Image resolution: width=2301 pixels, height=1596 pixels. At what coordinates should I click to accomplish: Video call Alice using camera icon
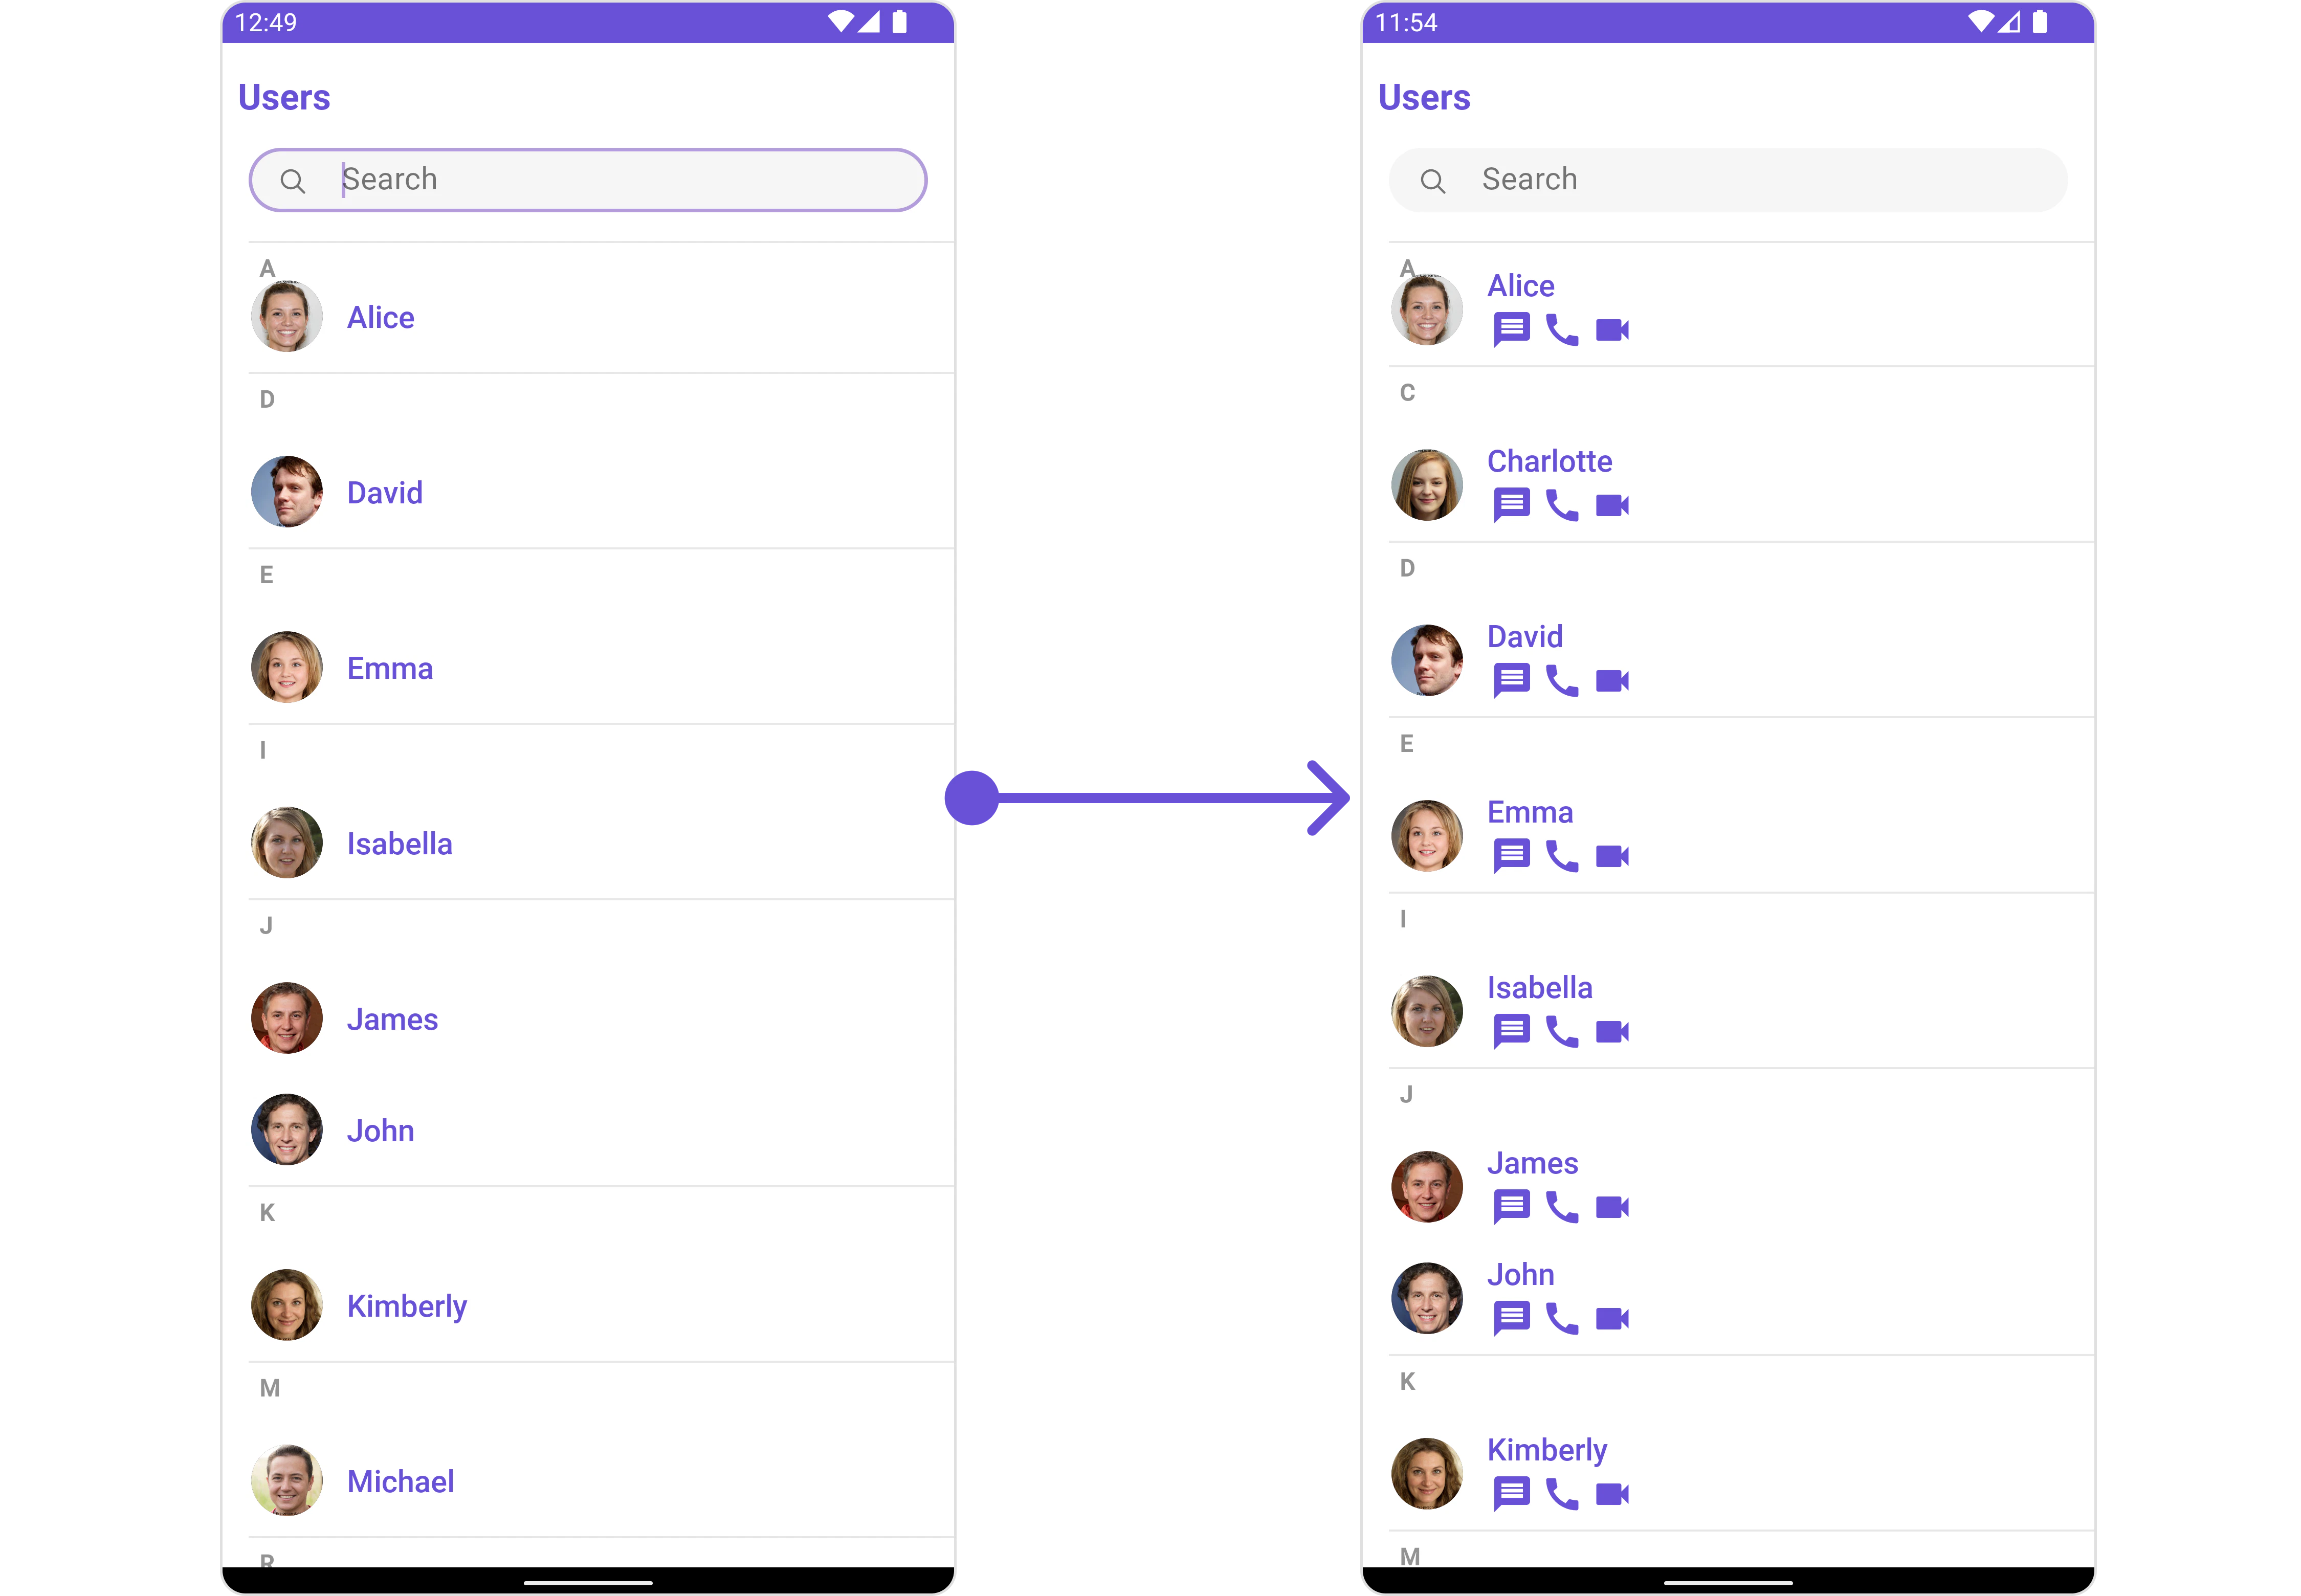click(x=1611, y=330)
